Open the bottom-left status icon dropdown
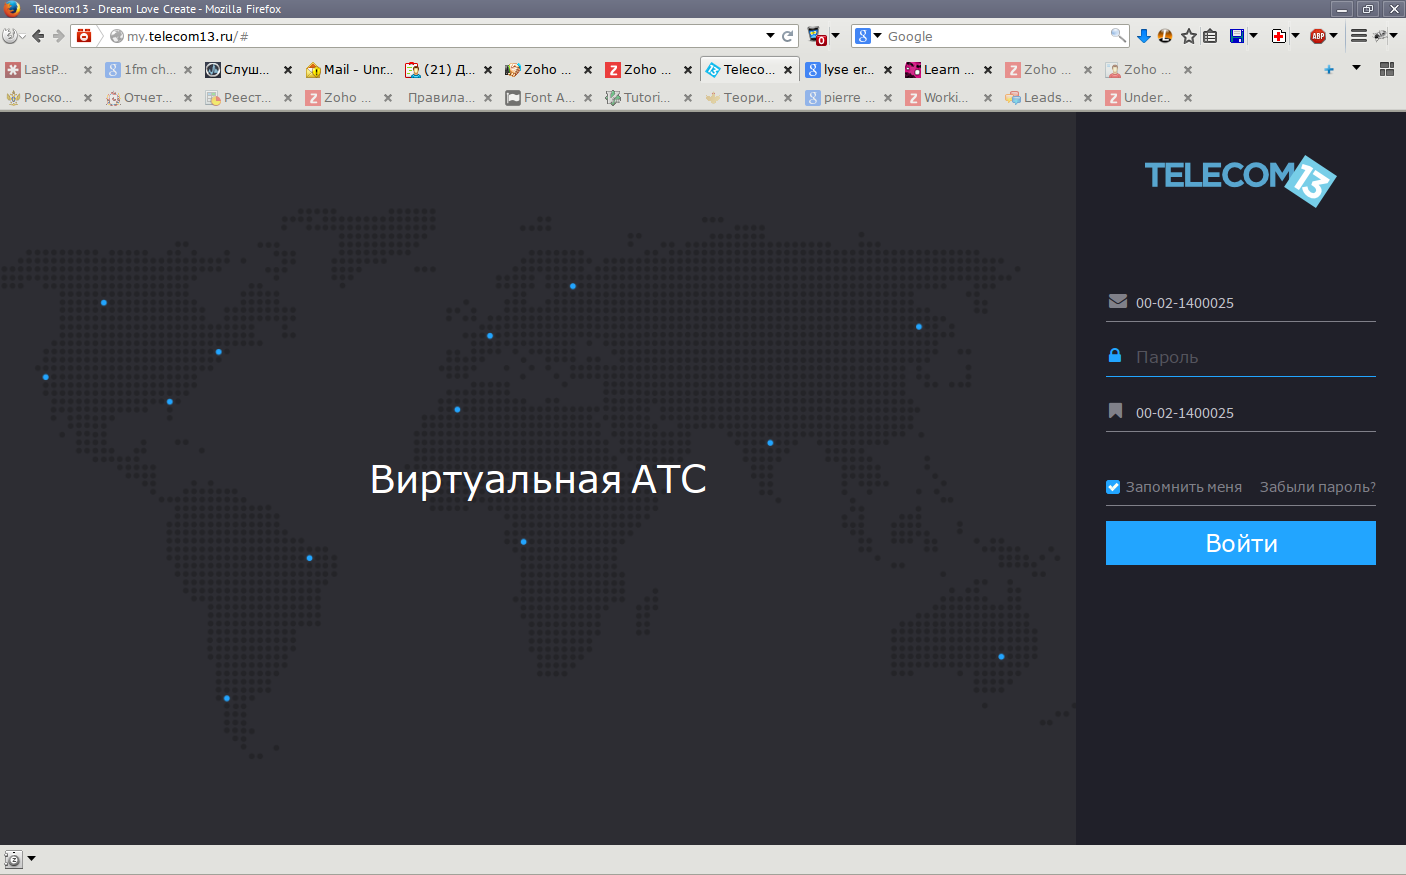The height and width of the screenshot is (875, 1406). click(x=31, y=858)
